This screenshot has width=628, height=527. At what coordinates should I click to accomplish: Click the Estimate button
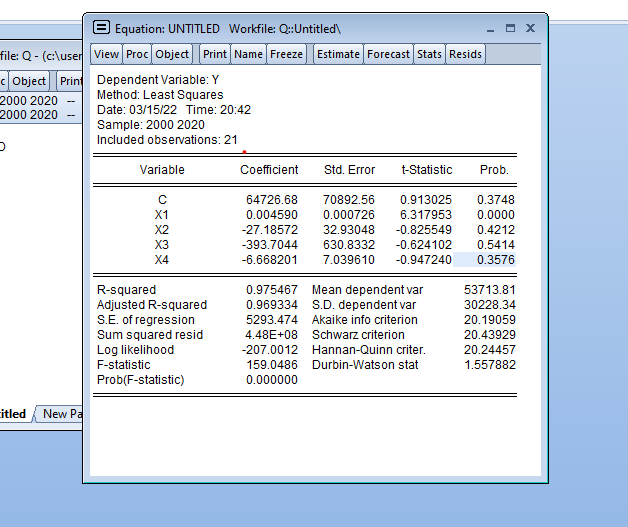(x=338, y=54)
